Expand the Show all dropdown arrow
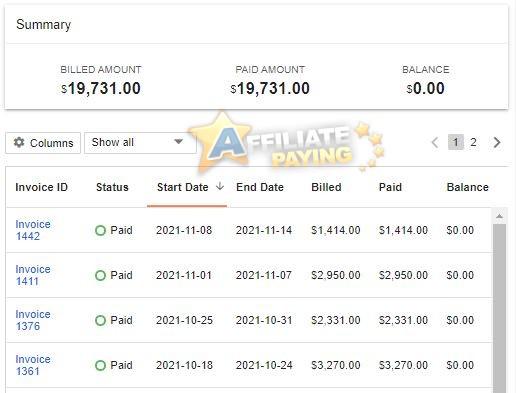This screenshot has height=393, width=516. tap(179, 142)
